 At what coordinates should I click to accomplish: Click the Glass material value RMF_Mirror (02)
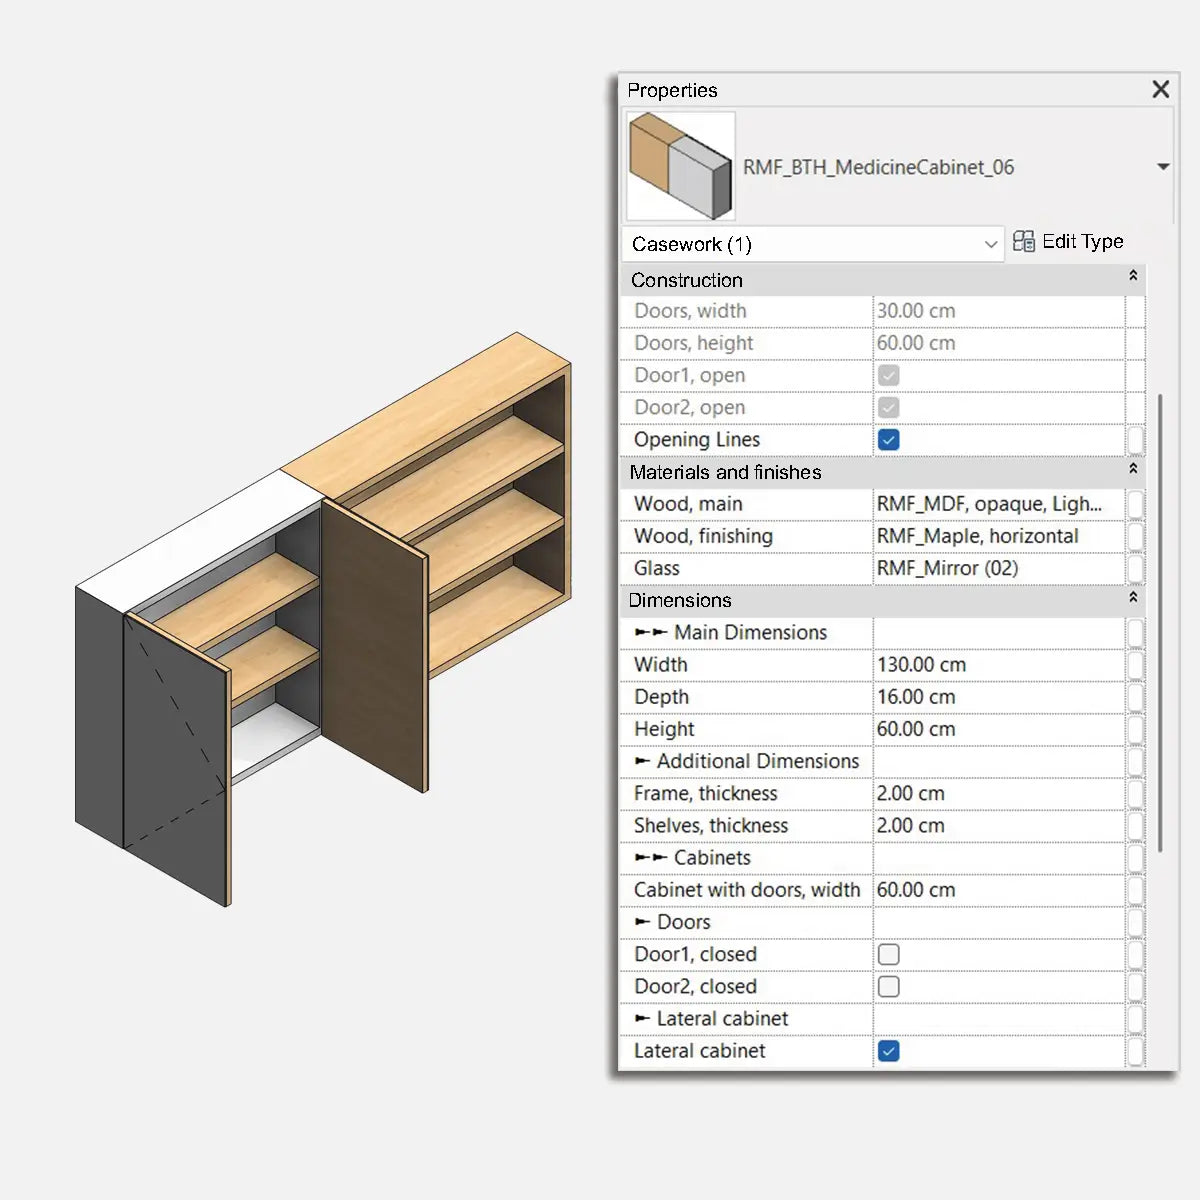point(999,568)
